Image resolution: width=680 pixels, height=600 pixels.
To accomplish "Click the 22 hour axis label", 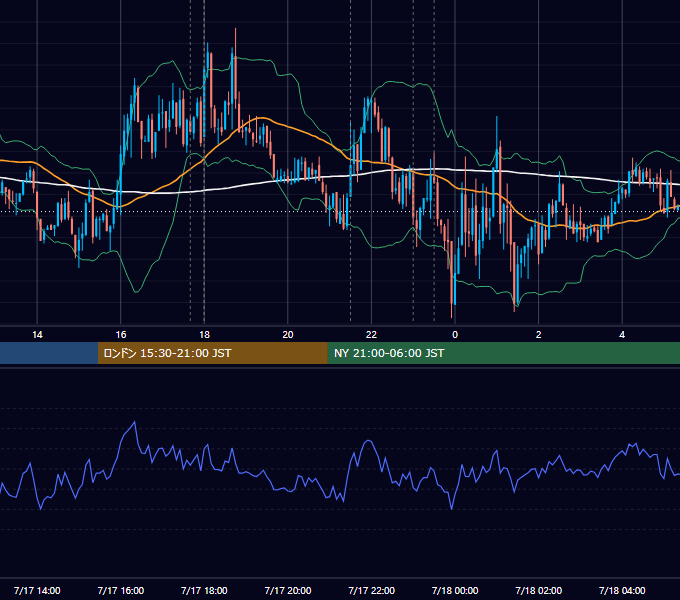I will click(371, 335).
